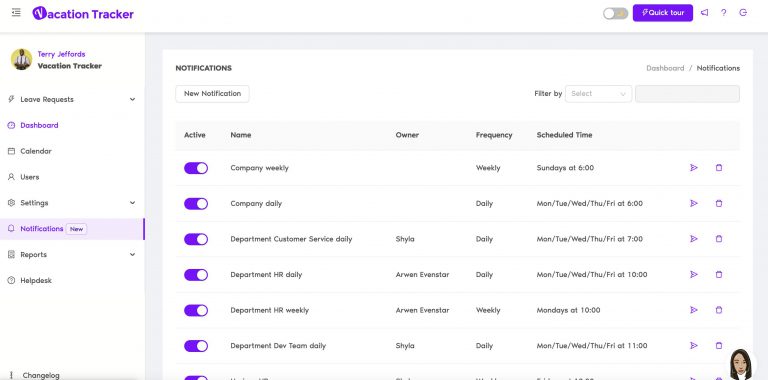The width and height of the screenshot is (768, 380).
Task: Toggle dark mode switch in header
Action: click(x=615, y=13)
